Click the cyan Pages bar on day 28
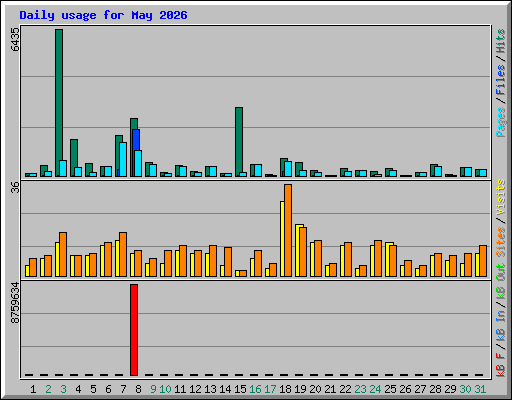The image size is (512, 400). click(438, 171)
